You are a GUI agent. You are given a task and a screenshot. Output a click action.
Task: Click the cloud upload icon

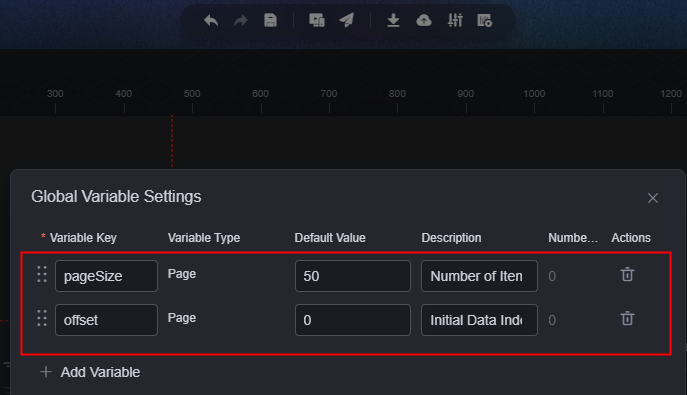pos(424,20)
